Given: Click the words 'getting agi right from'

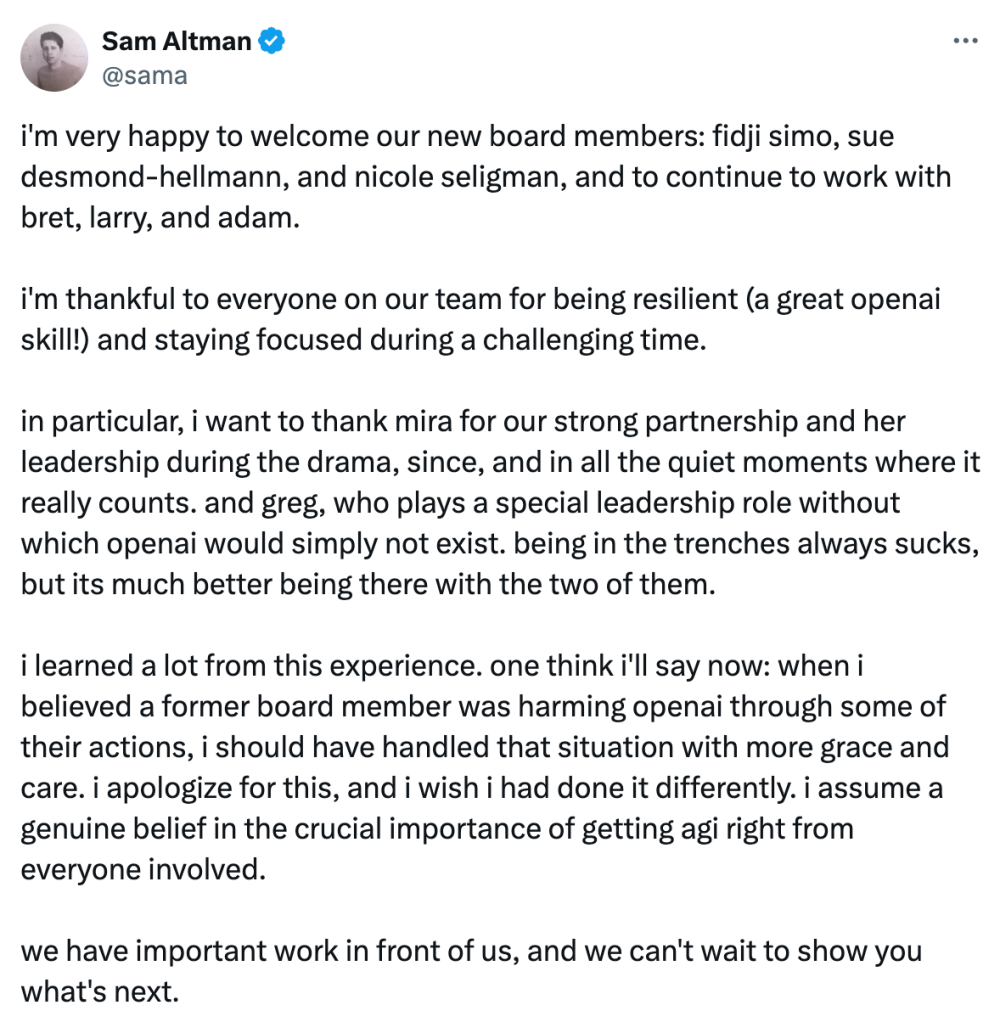Looking at the screenshot, I should (x=717, y=830).
